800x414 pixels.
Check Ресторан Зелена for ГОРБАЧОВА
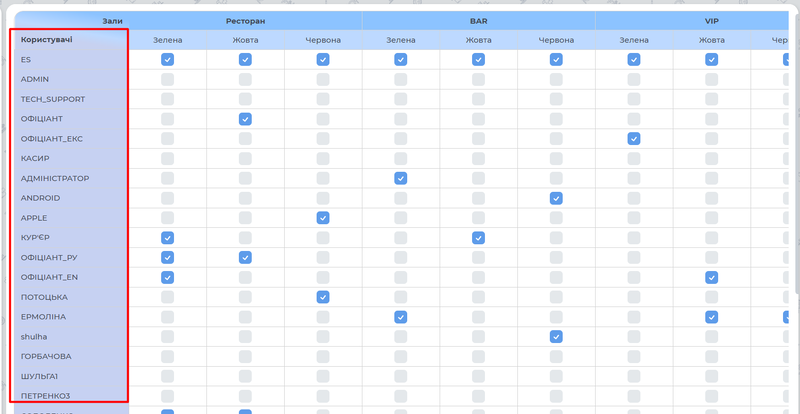click(x=167, y=357)
